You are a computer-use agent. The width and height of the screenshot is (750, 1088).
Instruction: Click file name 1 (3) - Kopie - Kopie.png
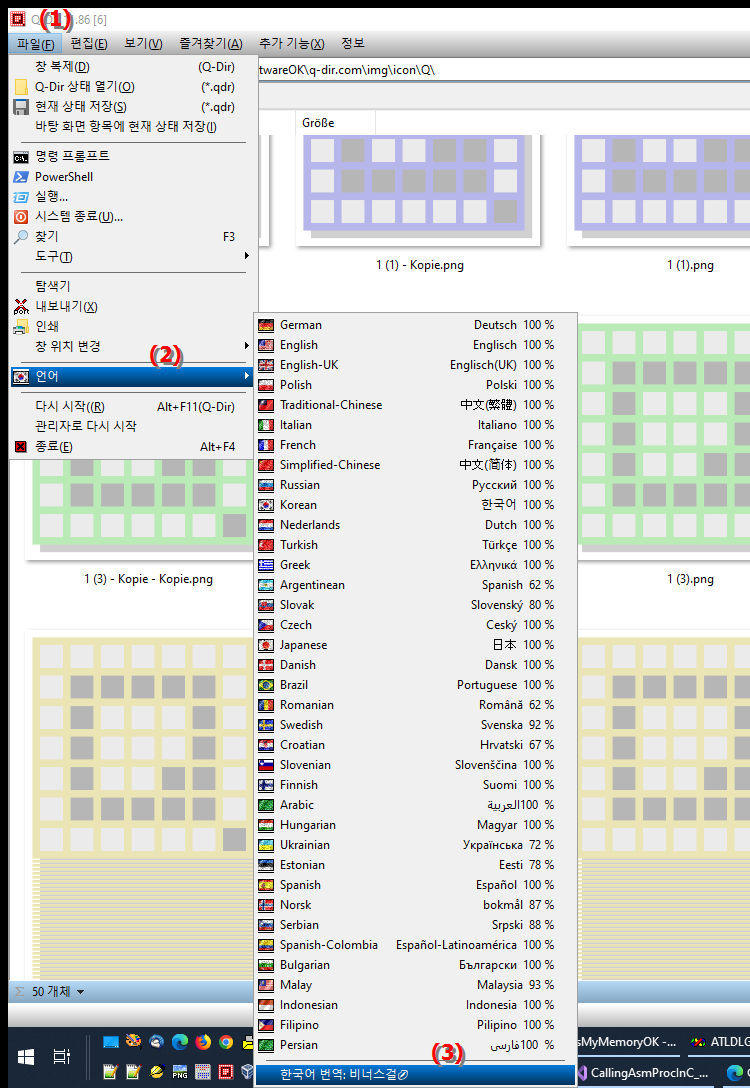pyautogui.click(x=148, y=579)
